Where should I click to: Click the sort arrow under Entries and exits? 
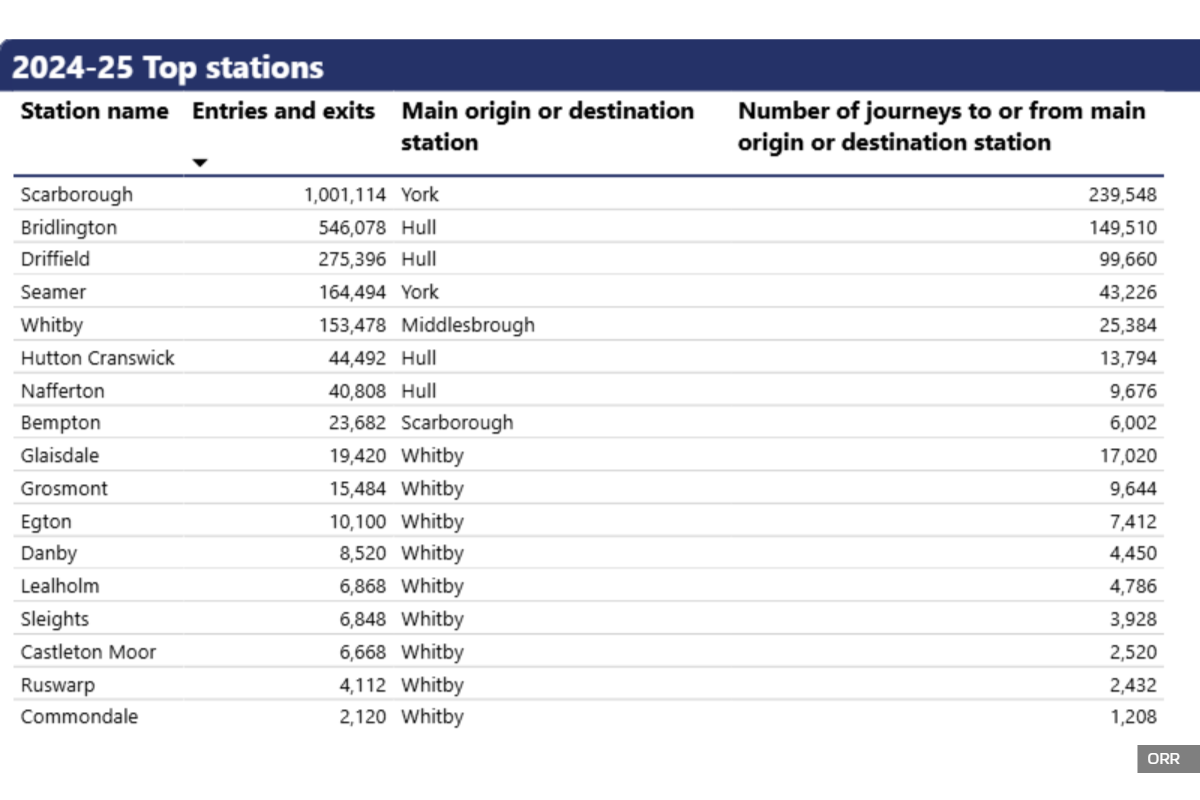[200, 163]
